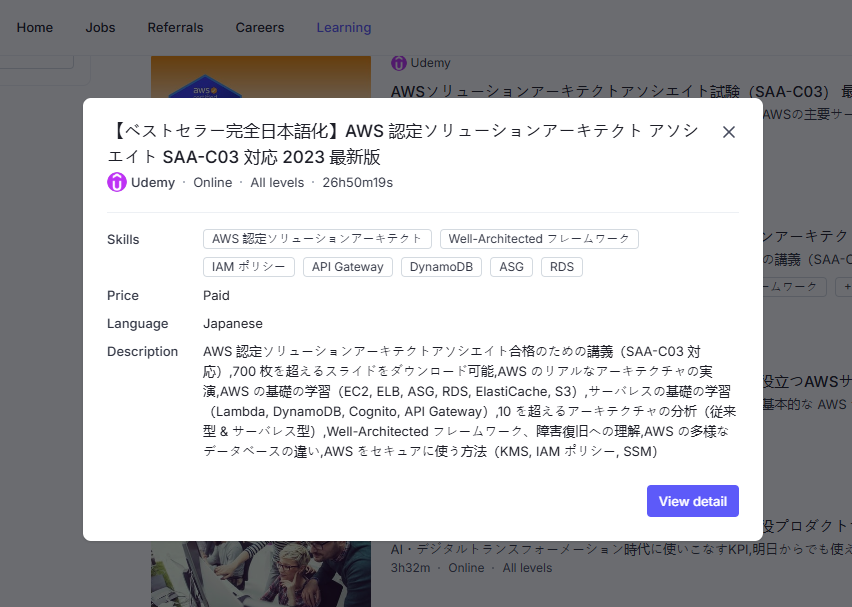Click the Description label

tap(142, 352)
